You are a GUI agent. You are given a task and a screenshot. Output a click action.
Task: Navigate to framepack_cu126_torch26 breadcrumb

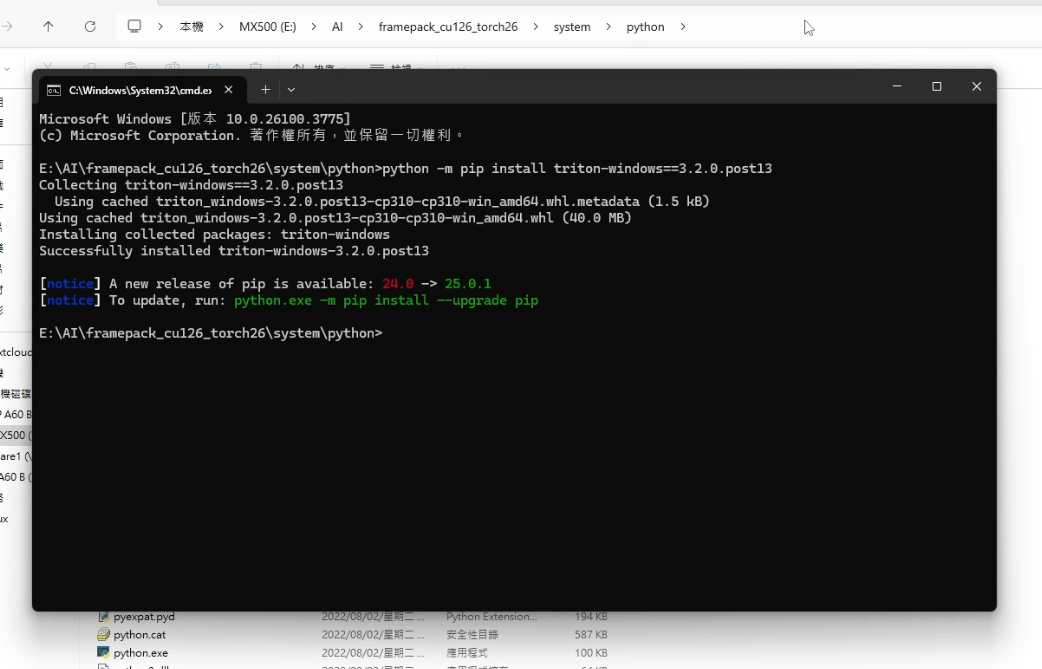[448, 27]
